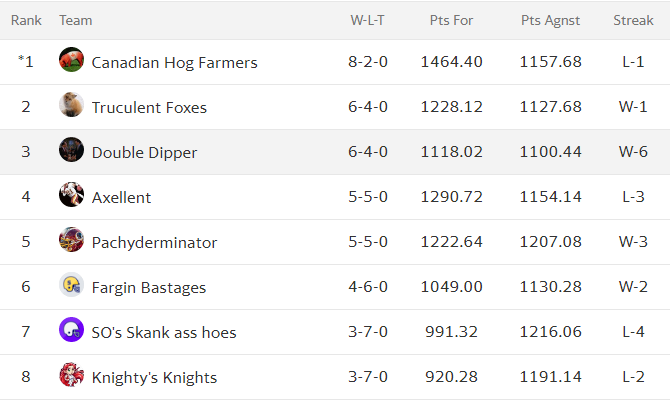This screenshot has width=670, height=402.
Task: Open the Knighty's Knights team link
Action: (154, 378)
